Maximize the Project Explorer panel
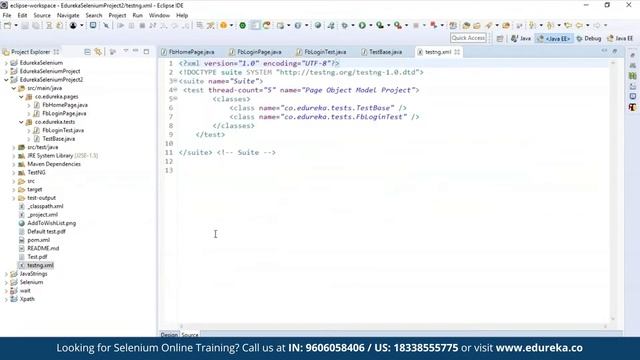 (146, 51)
